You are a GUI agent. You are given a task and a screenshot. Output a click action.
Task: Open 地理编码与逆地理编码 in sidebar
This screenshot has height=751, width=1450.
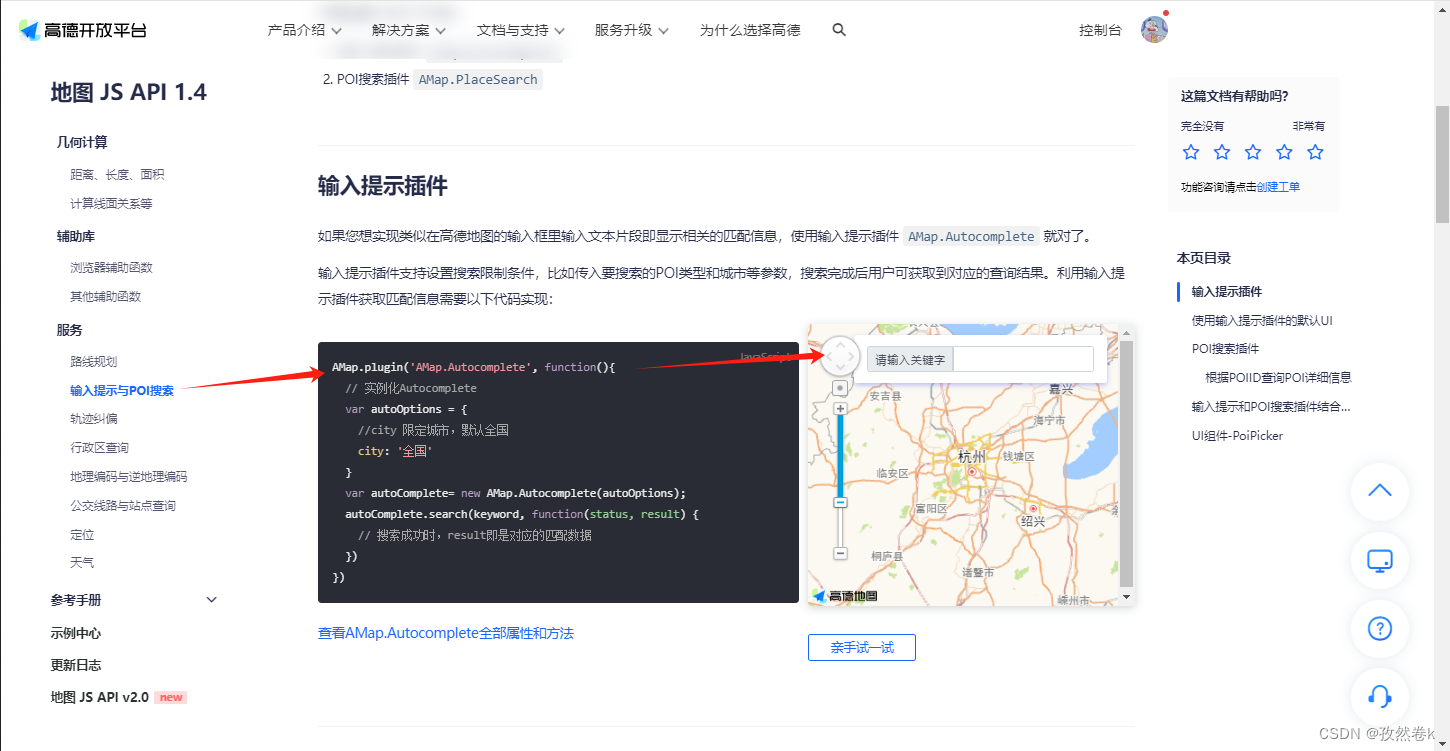[x=128, y=476]
